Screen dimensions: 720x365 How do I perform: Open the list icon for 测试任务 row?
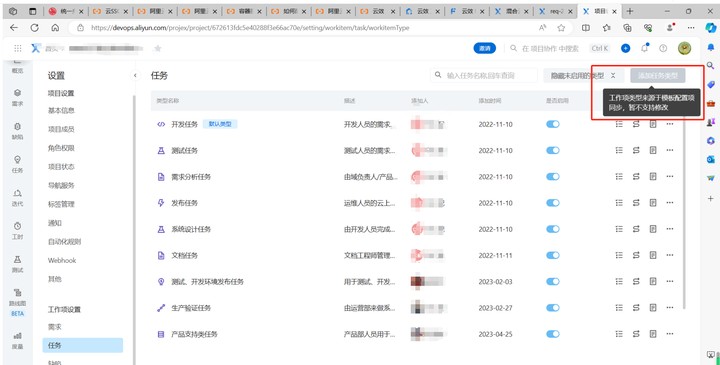tap(619, 151)
